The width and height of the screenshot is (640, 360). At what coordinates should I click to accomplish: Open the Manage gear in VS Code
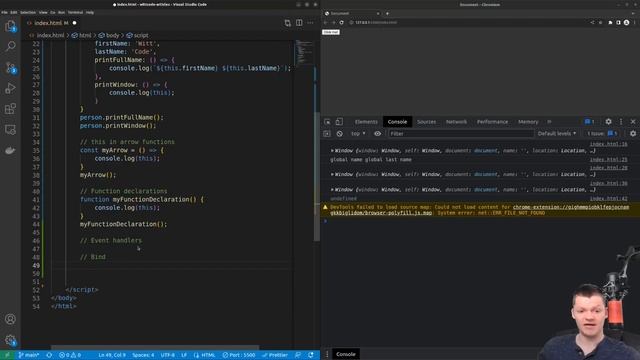(x=10, y=340)
